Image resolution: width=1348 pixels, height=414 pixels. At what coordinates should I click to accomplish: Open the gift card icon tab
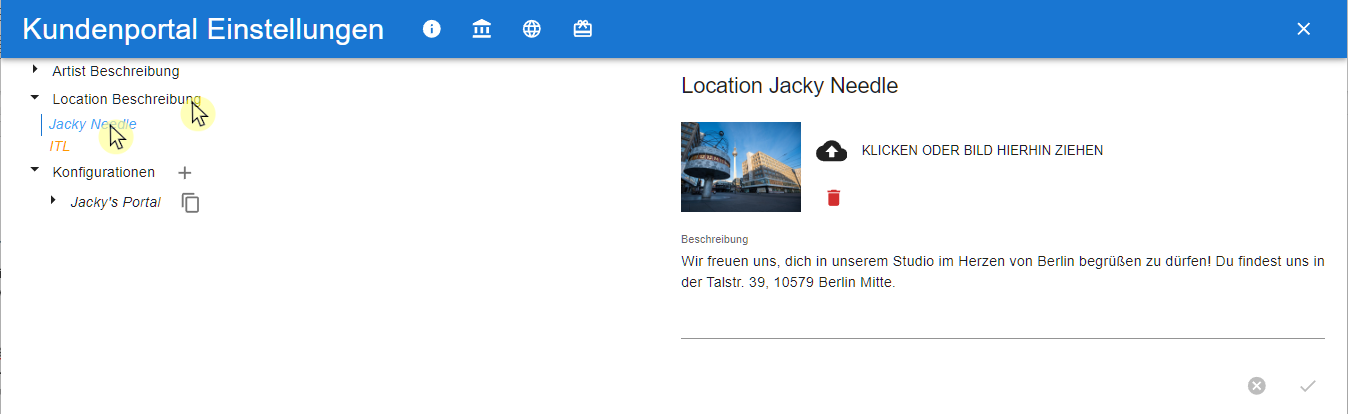pyautogui.click(x=582, y=29)
